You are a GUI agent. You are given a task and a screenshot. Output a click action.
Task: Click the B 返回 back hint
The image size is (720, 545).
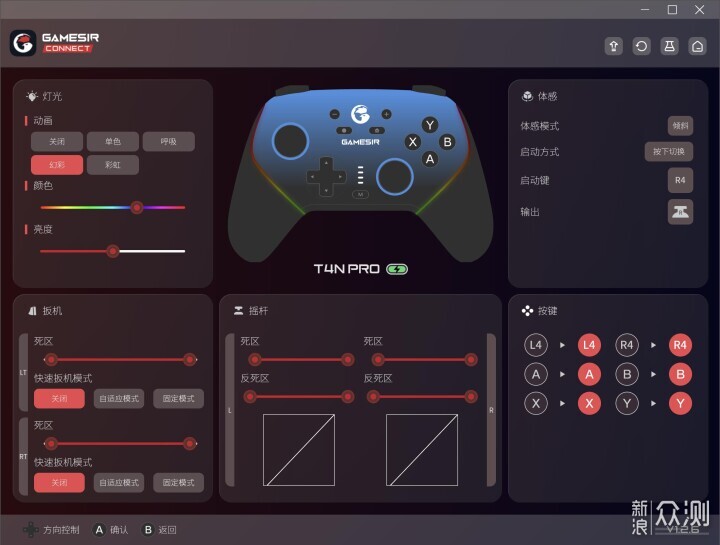[x=159, y=530]
